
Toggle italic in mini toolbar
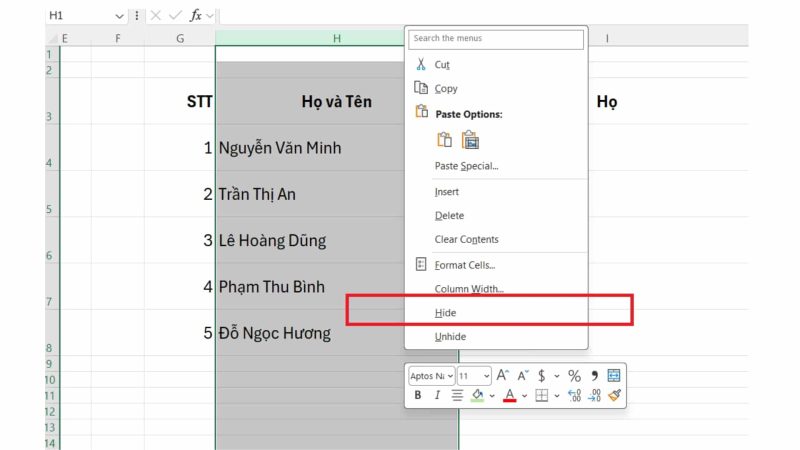point(437,395)
